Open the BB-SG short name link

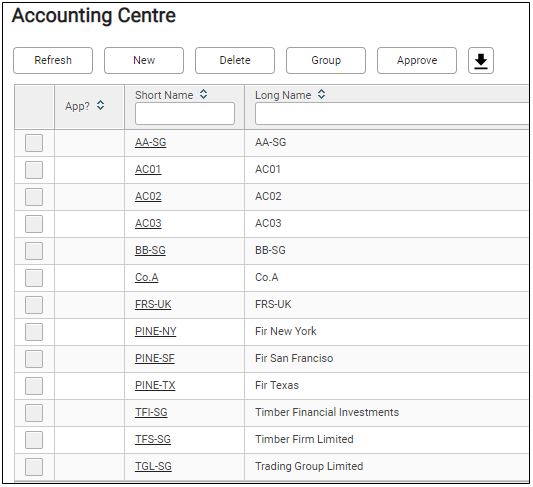tap(150, 250)
